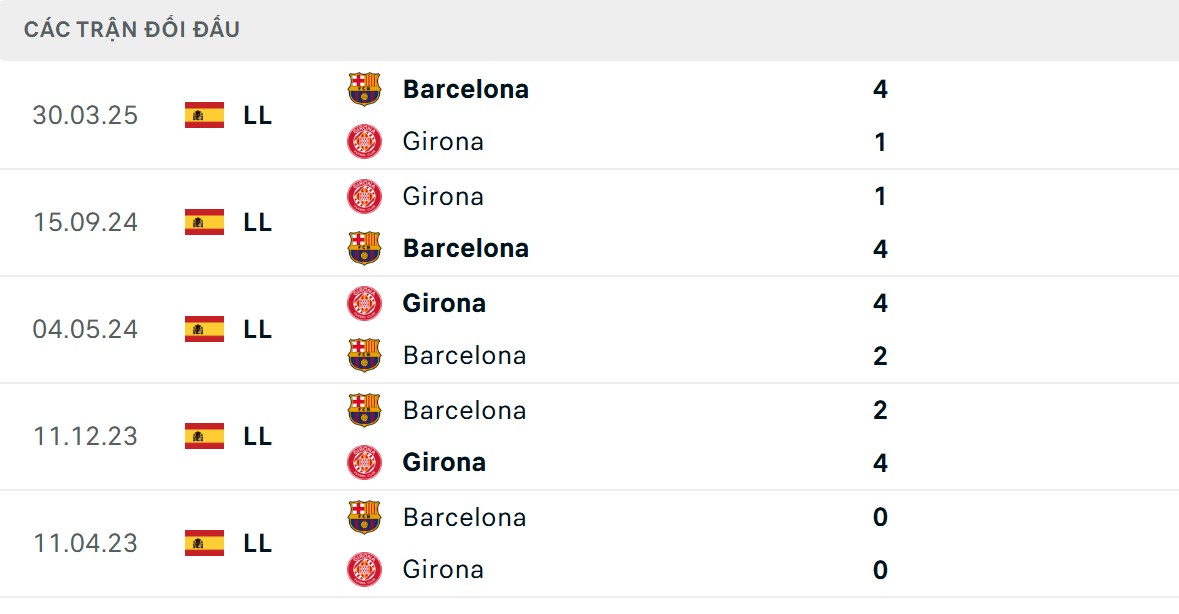This screenshot has height=614, width=1179.
Task: Click Spain flag beside 04.05.24 date
Action: point(204,329)
